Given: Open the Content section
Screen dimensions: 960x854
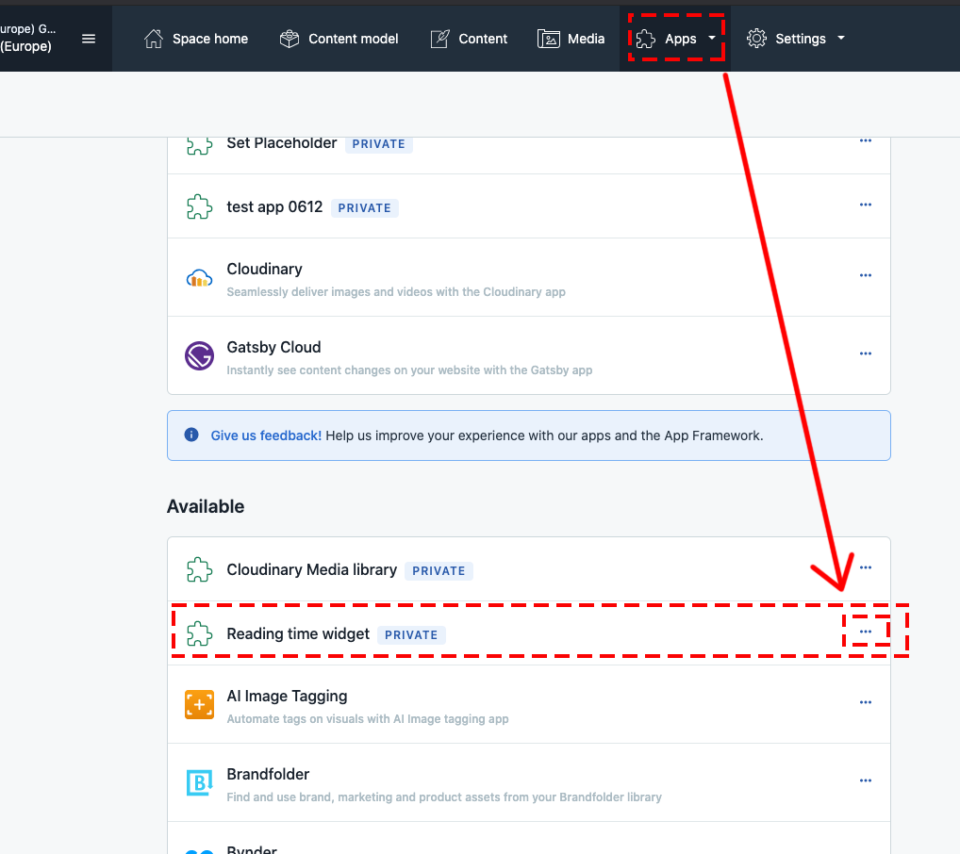Looking at the screenshot, I should coord(468,39).
